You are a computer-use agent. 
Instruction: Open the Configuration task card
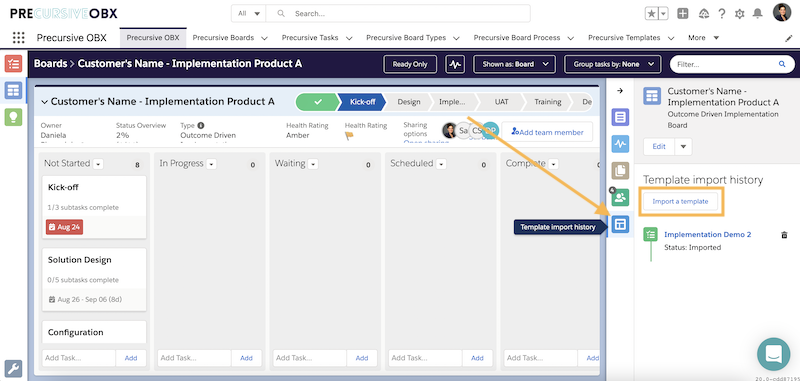(94, 332)
